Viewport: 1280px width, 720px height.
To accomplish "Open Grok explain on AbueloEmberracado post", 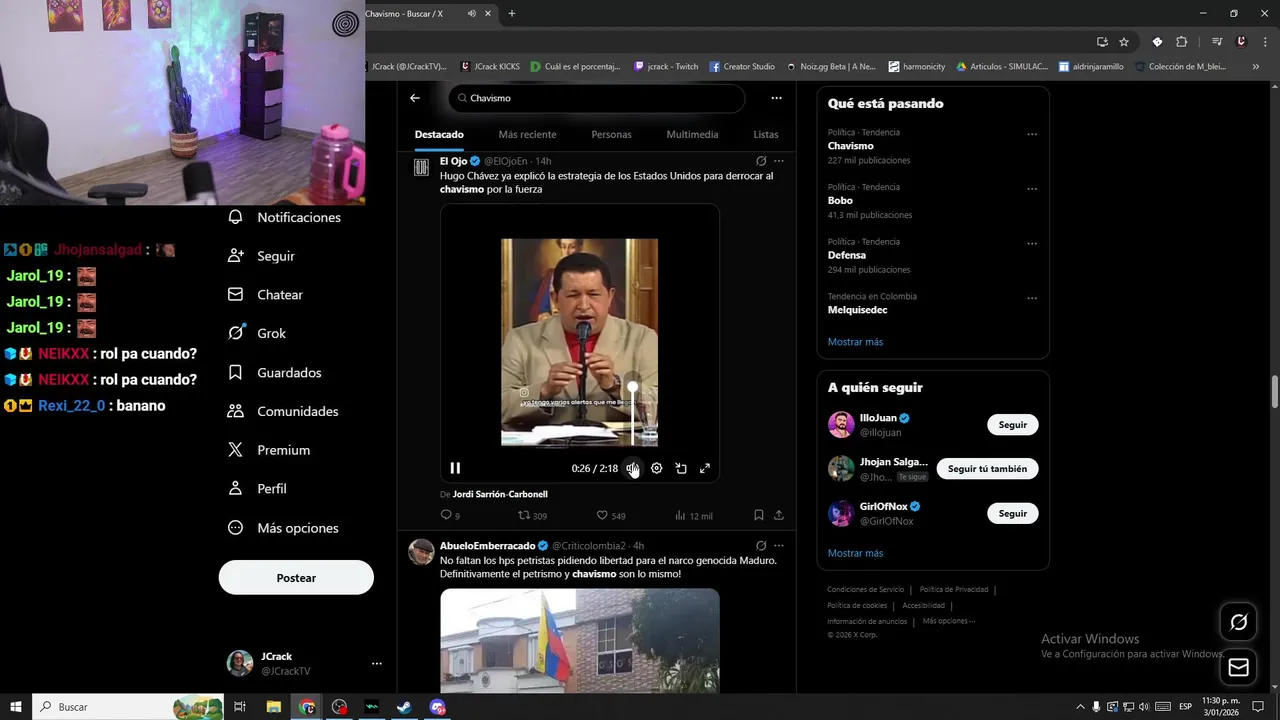I will [761, 546].
